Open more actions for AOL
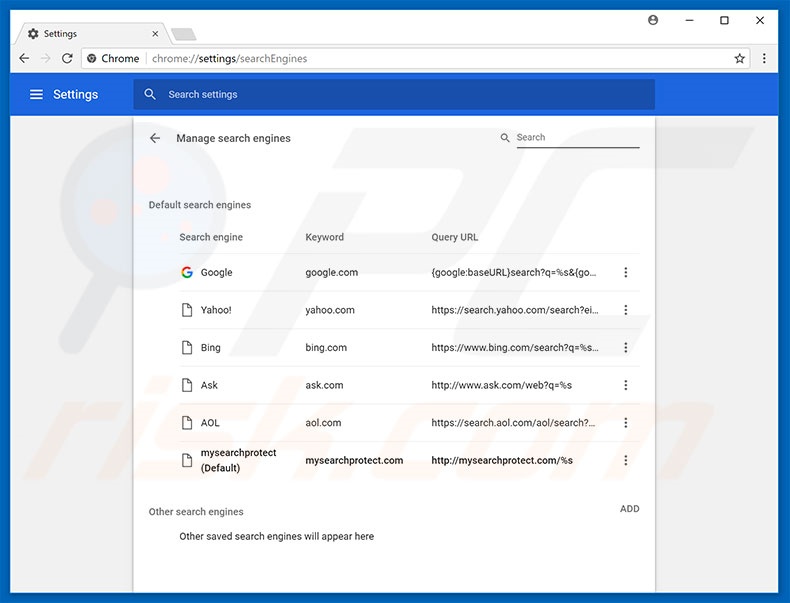Screen dimensions: 790x603 click(x=625, y=423)
